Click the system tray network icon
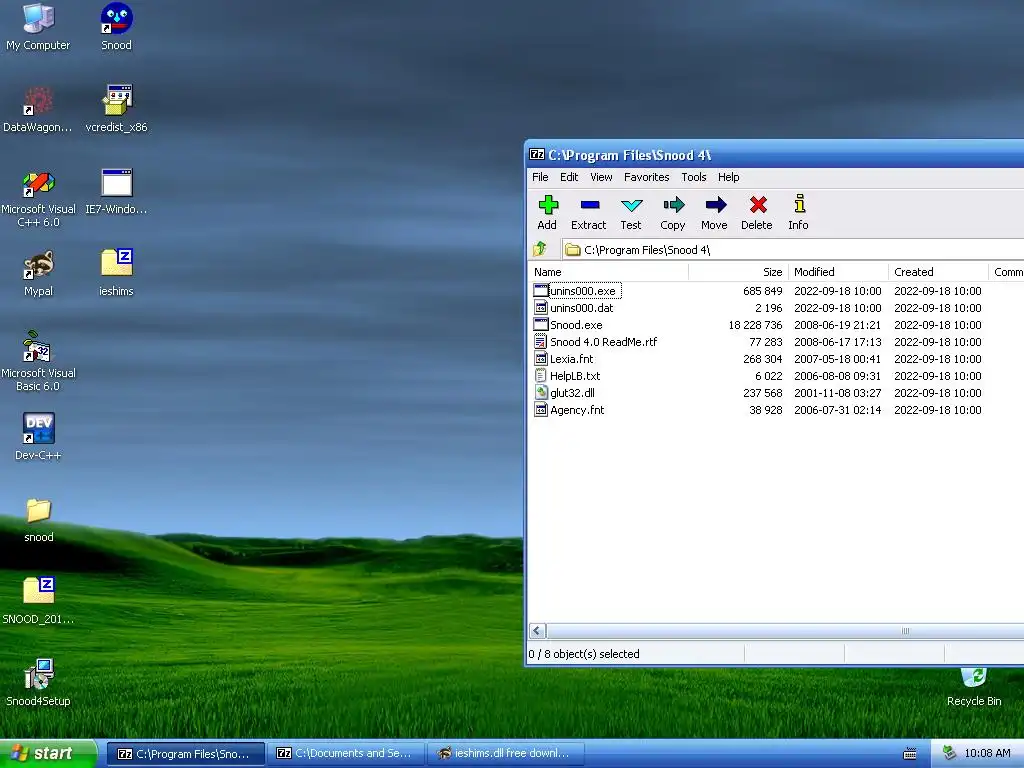Image resolution: width=1024 pixels, height=768 pixels. [949, 753]
